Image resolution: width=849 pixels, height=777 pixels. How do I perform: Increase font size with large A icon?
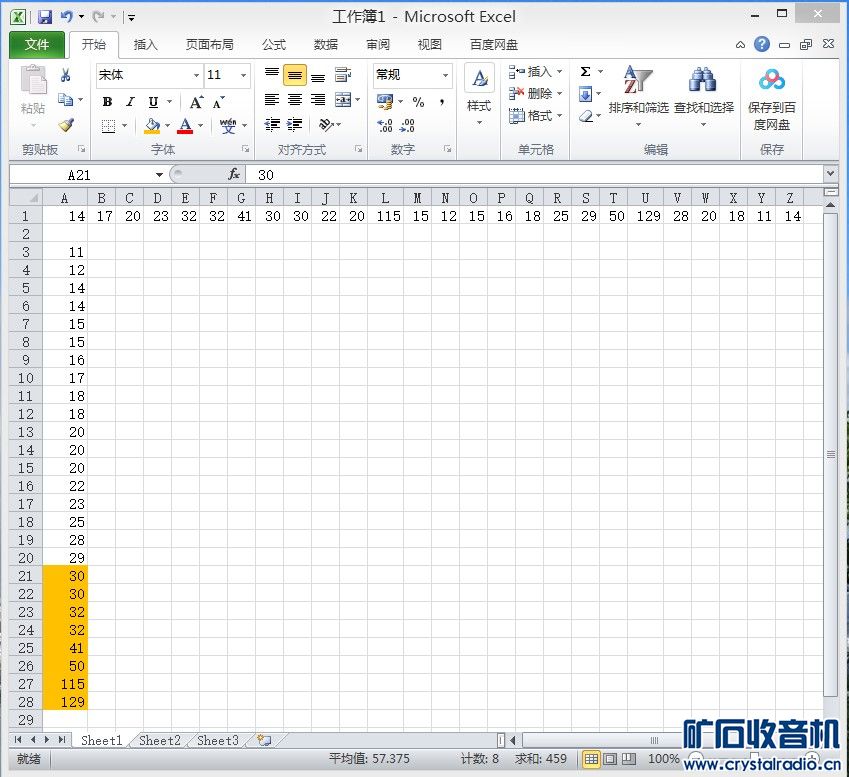pyautogui.click(x=197, y=102)
